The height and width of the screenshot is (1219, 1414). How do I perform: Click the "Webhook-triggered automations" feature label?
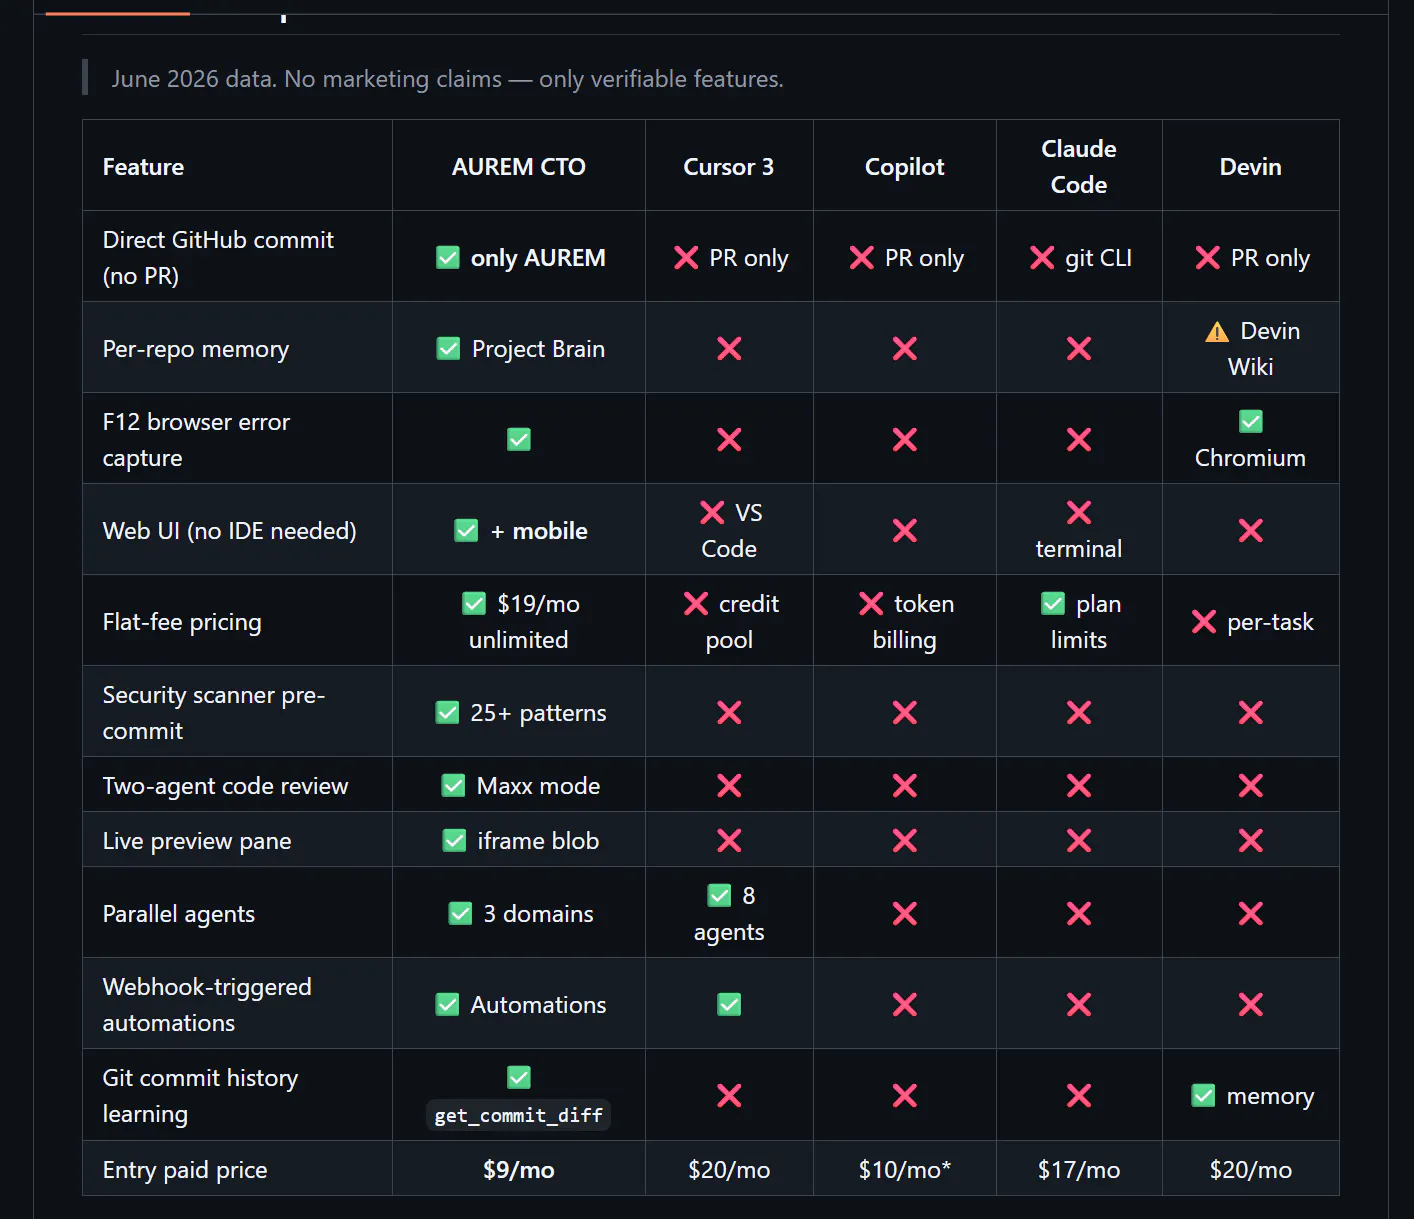tap(207, 1005)
